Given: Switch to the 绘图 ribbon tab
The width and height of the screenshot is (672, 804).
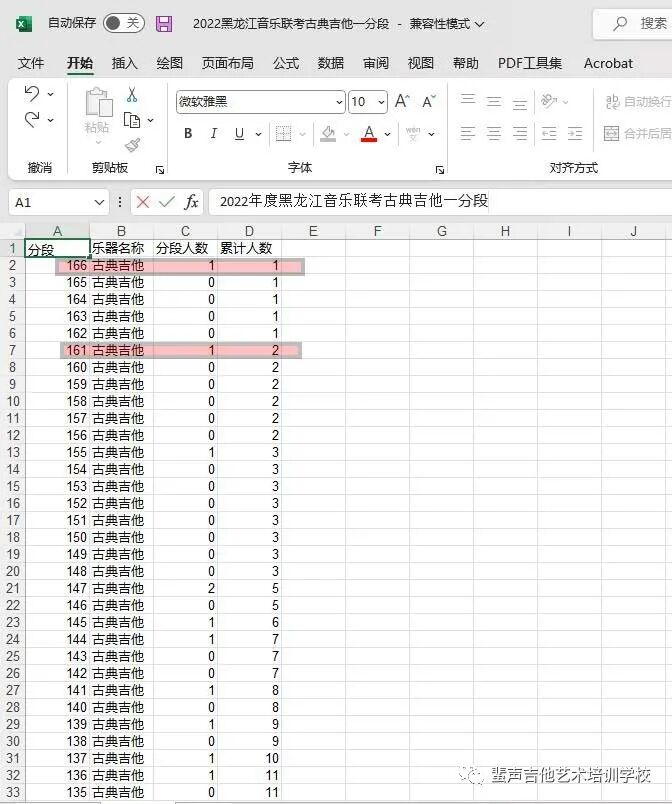Looking at the screenshot, I should pyautogui.click(x=170, y=63).
